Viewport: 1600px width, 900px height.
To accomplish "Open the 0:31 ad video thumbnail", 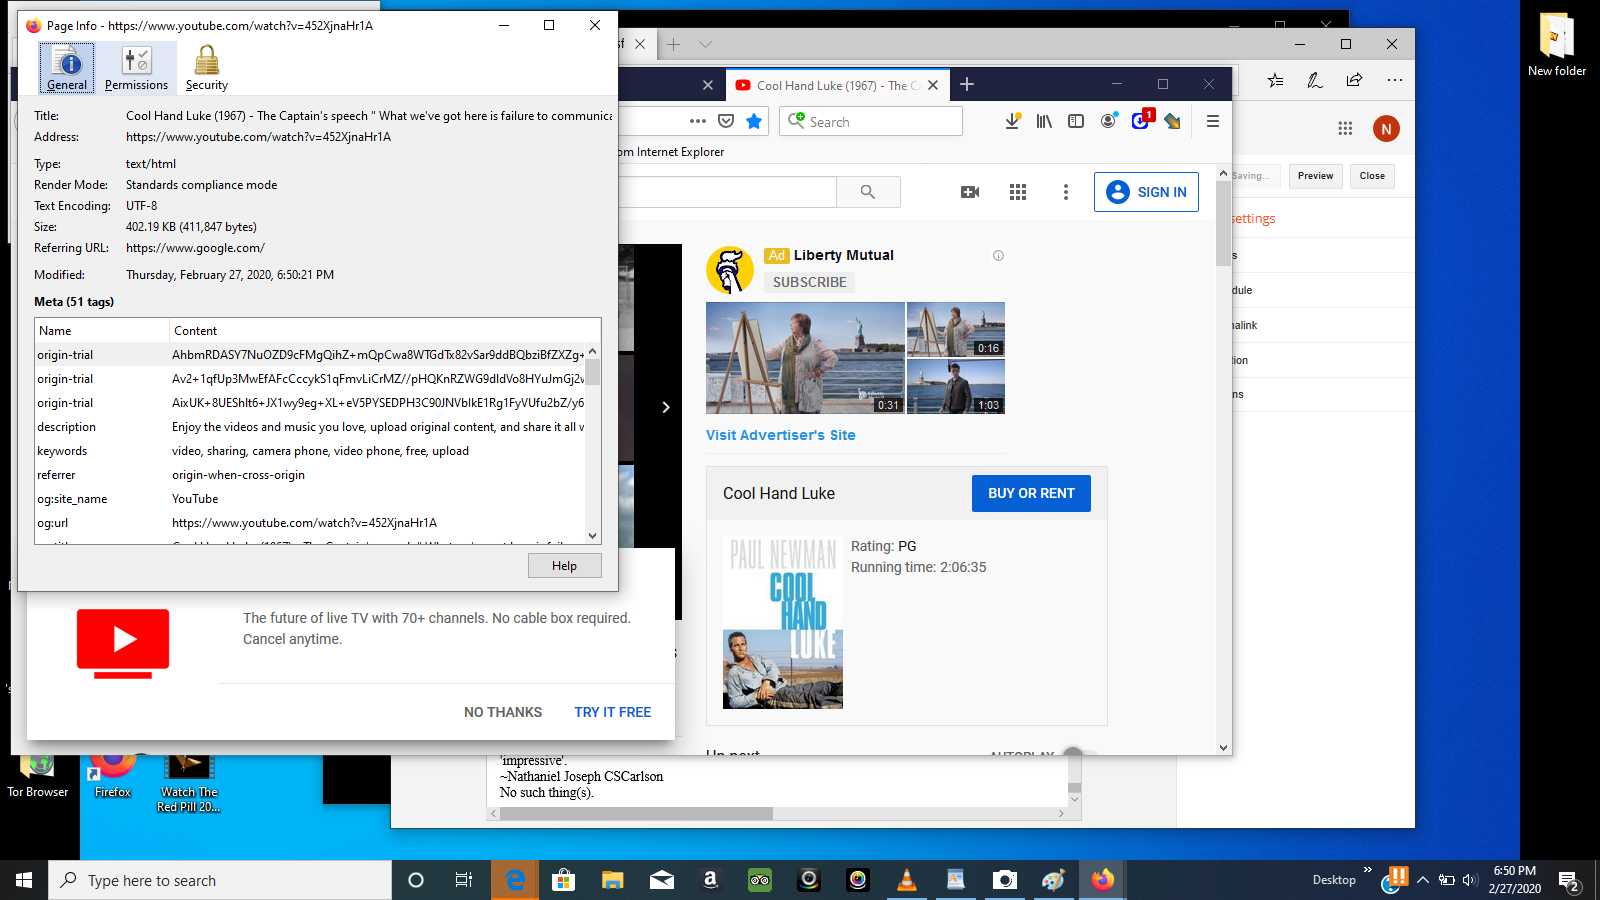I will (x=805, y=358).
